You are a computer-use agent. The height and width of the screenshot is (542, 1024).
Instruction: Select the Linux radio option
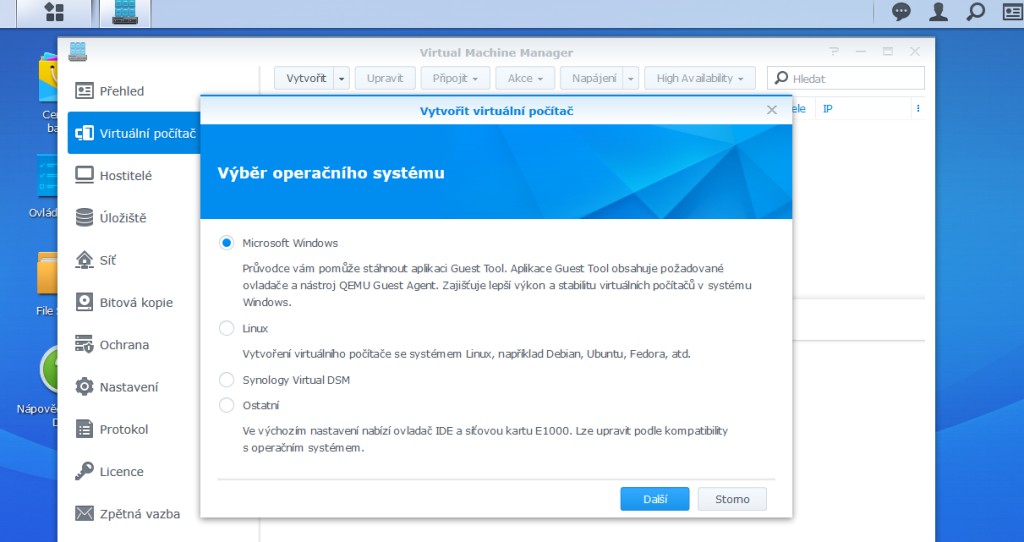[x=226, y=328]
